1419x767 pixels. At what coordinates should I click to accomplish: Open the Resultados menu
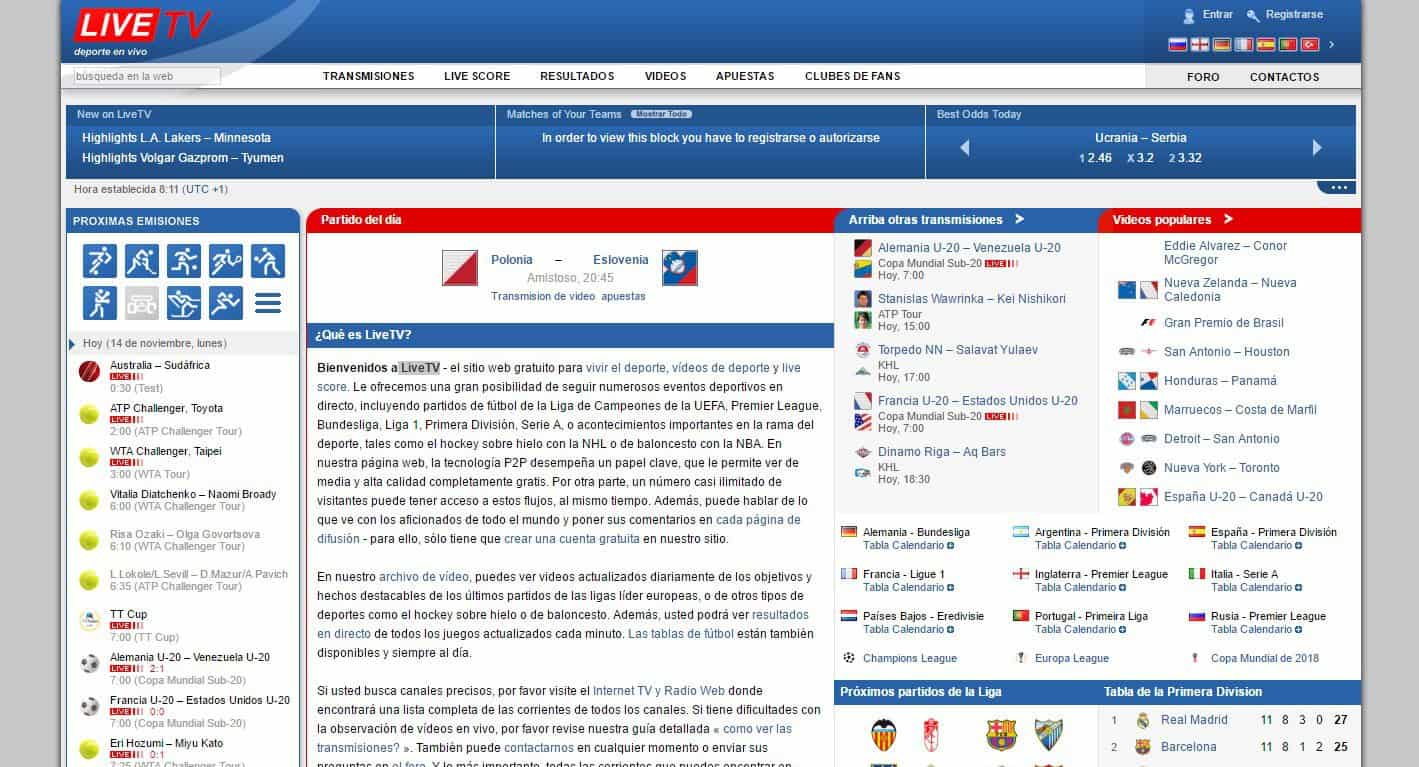click(x=577, y=76)
